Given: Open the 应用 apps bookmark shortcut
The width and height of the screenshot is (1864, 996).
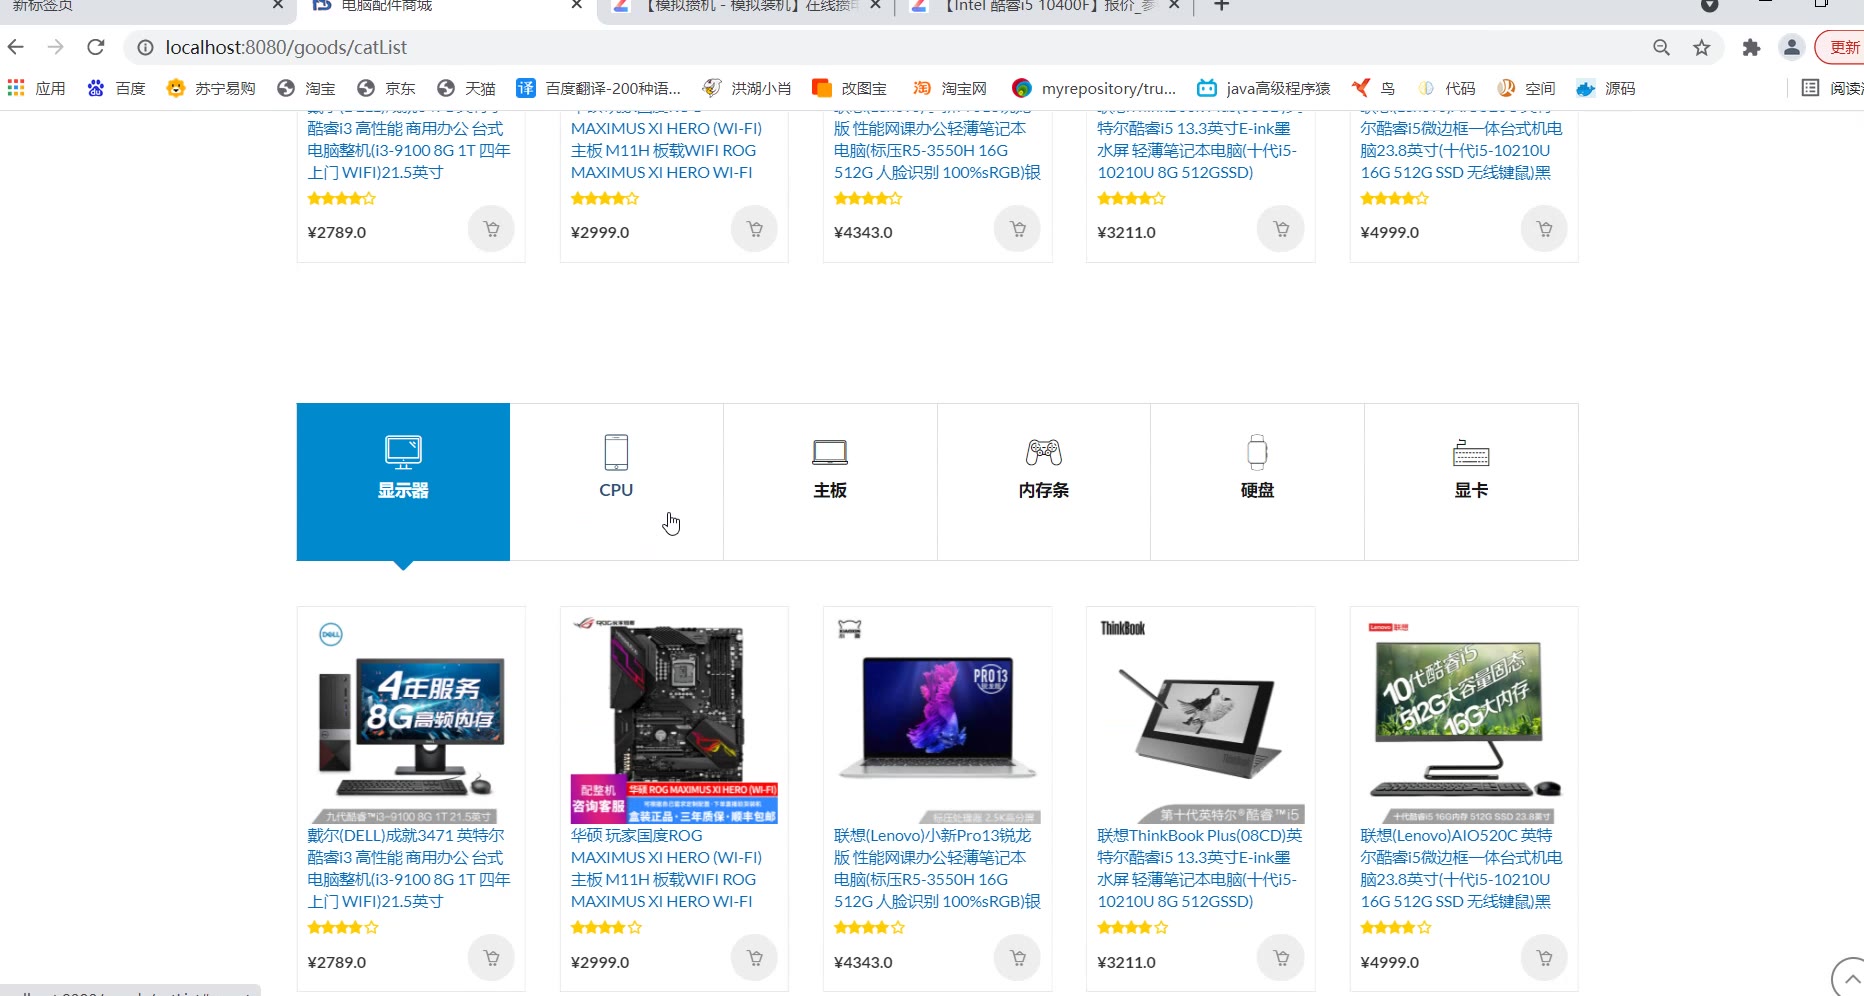Looking at the screenshot, I should pos(36,88).
